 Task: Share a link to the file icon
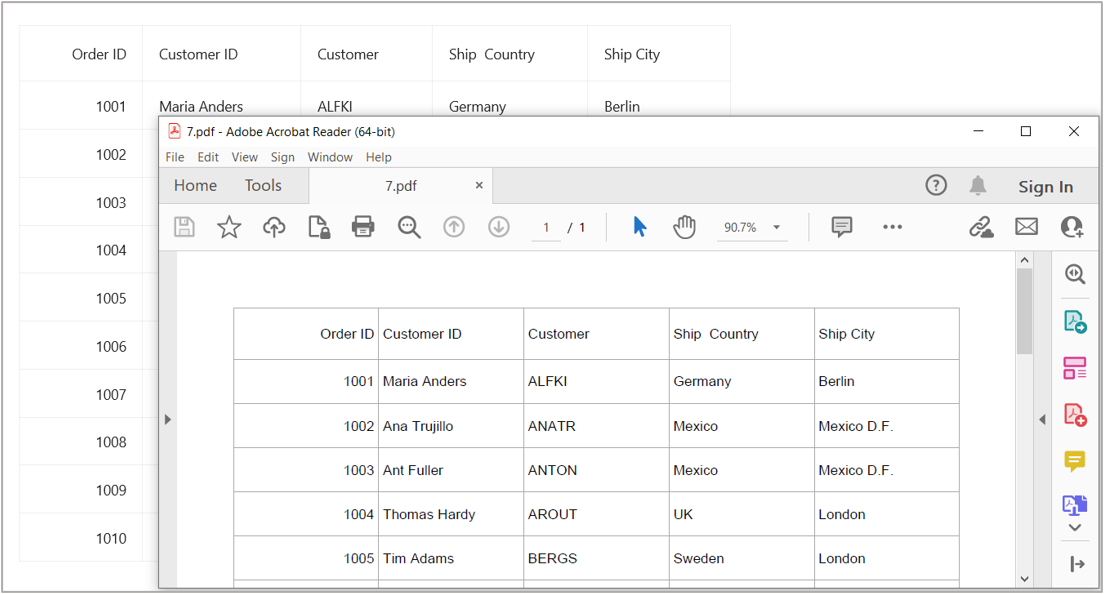coord(981,227)
